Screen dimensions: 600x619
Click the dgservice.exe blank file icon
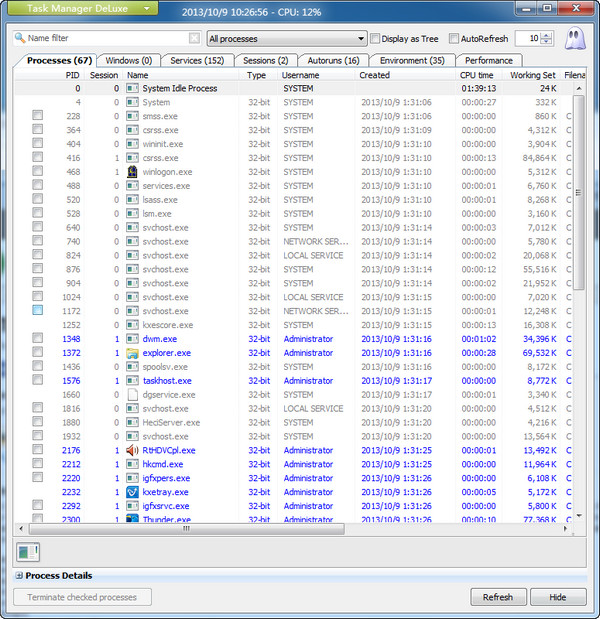pyautogui.click(x=133, y=395)
